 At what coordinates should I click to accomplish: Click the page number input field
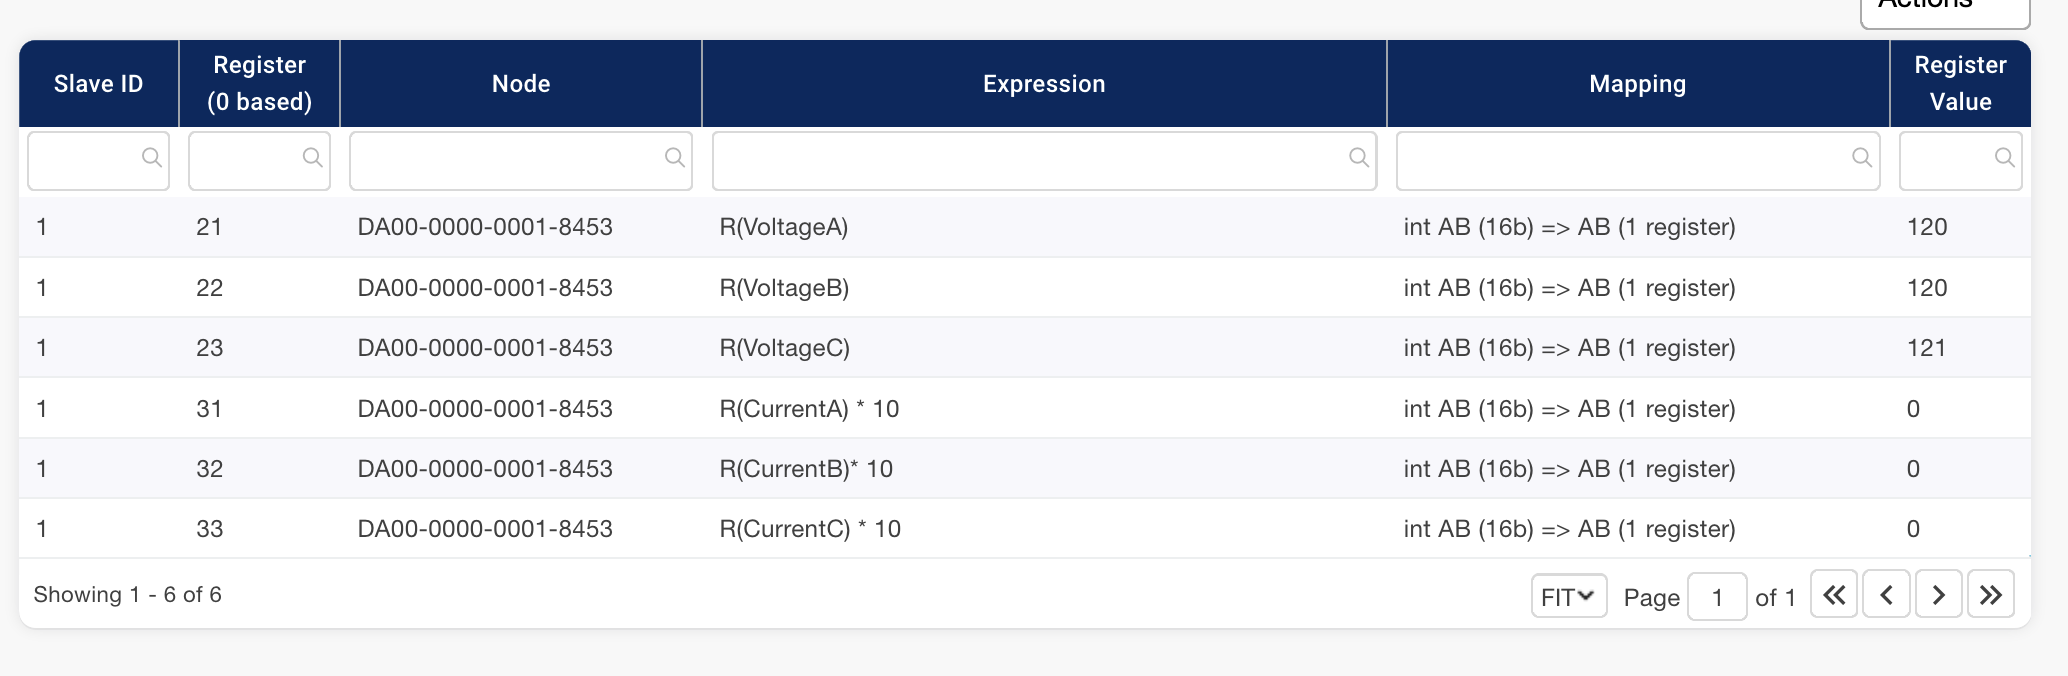tap(1716, 597)
